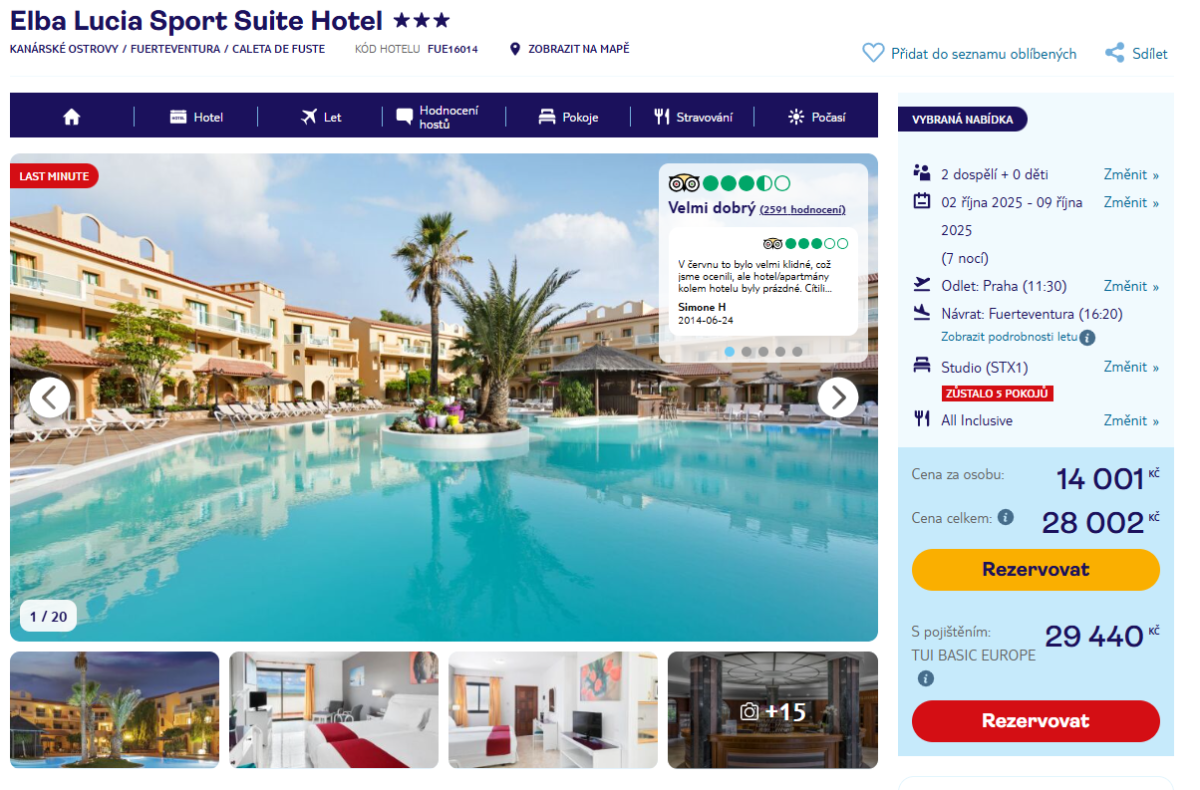Show next photo with right arrow
Screen dimensions: 1200x790
coord(838,397)
